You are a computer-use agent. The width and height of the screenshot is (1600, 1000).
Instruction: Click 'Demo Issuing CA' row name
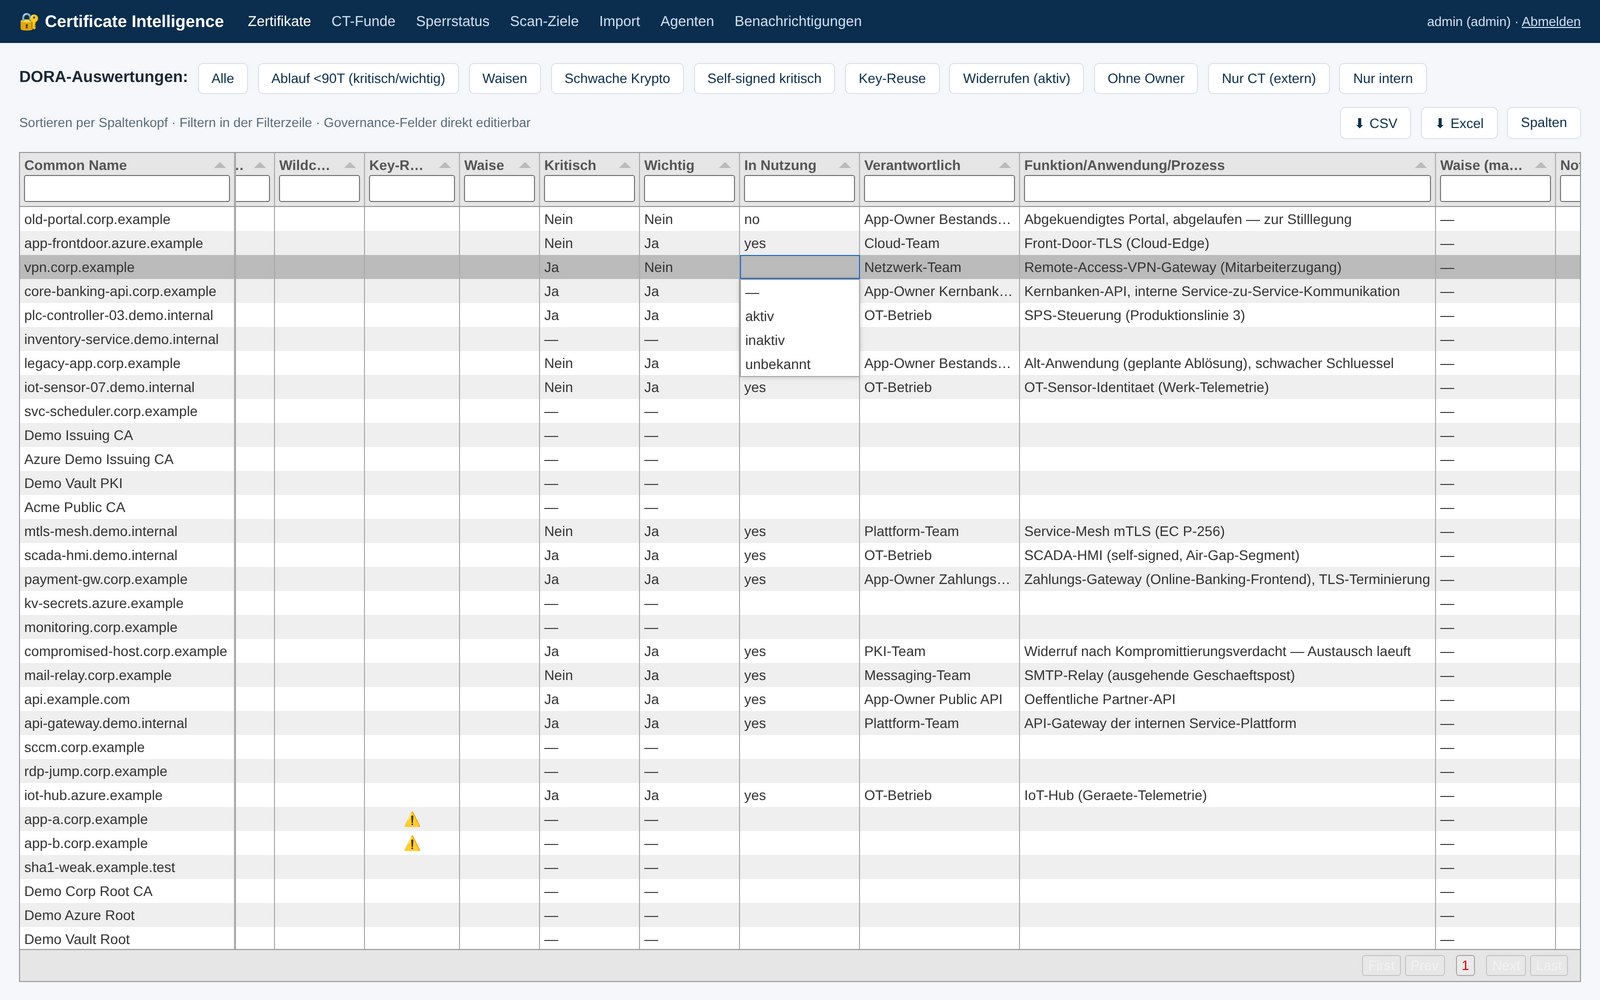[78, 435]
